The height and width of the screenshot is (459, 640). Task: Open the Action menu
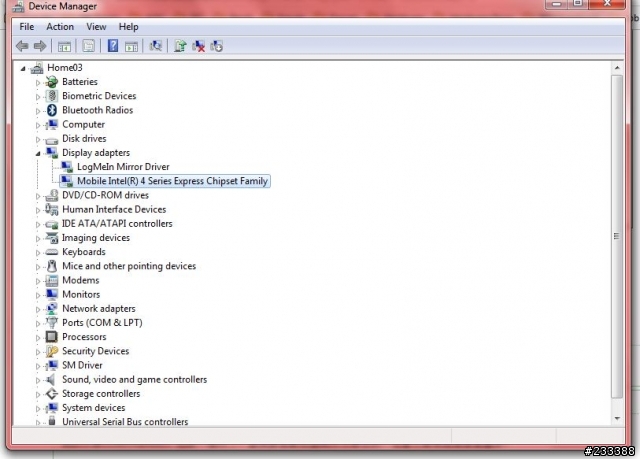click(60, 27)
